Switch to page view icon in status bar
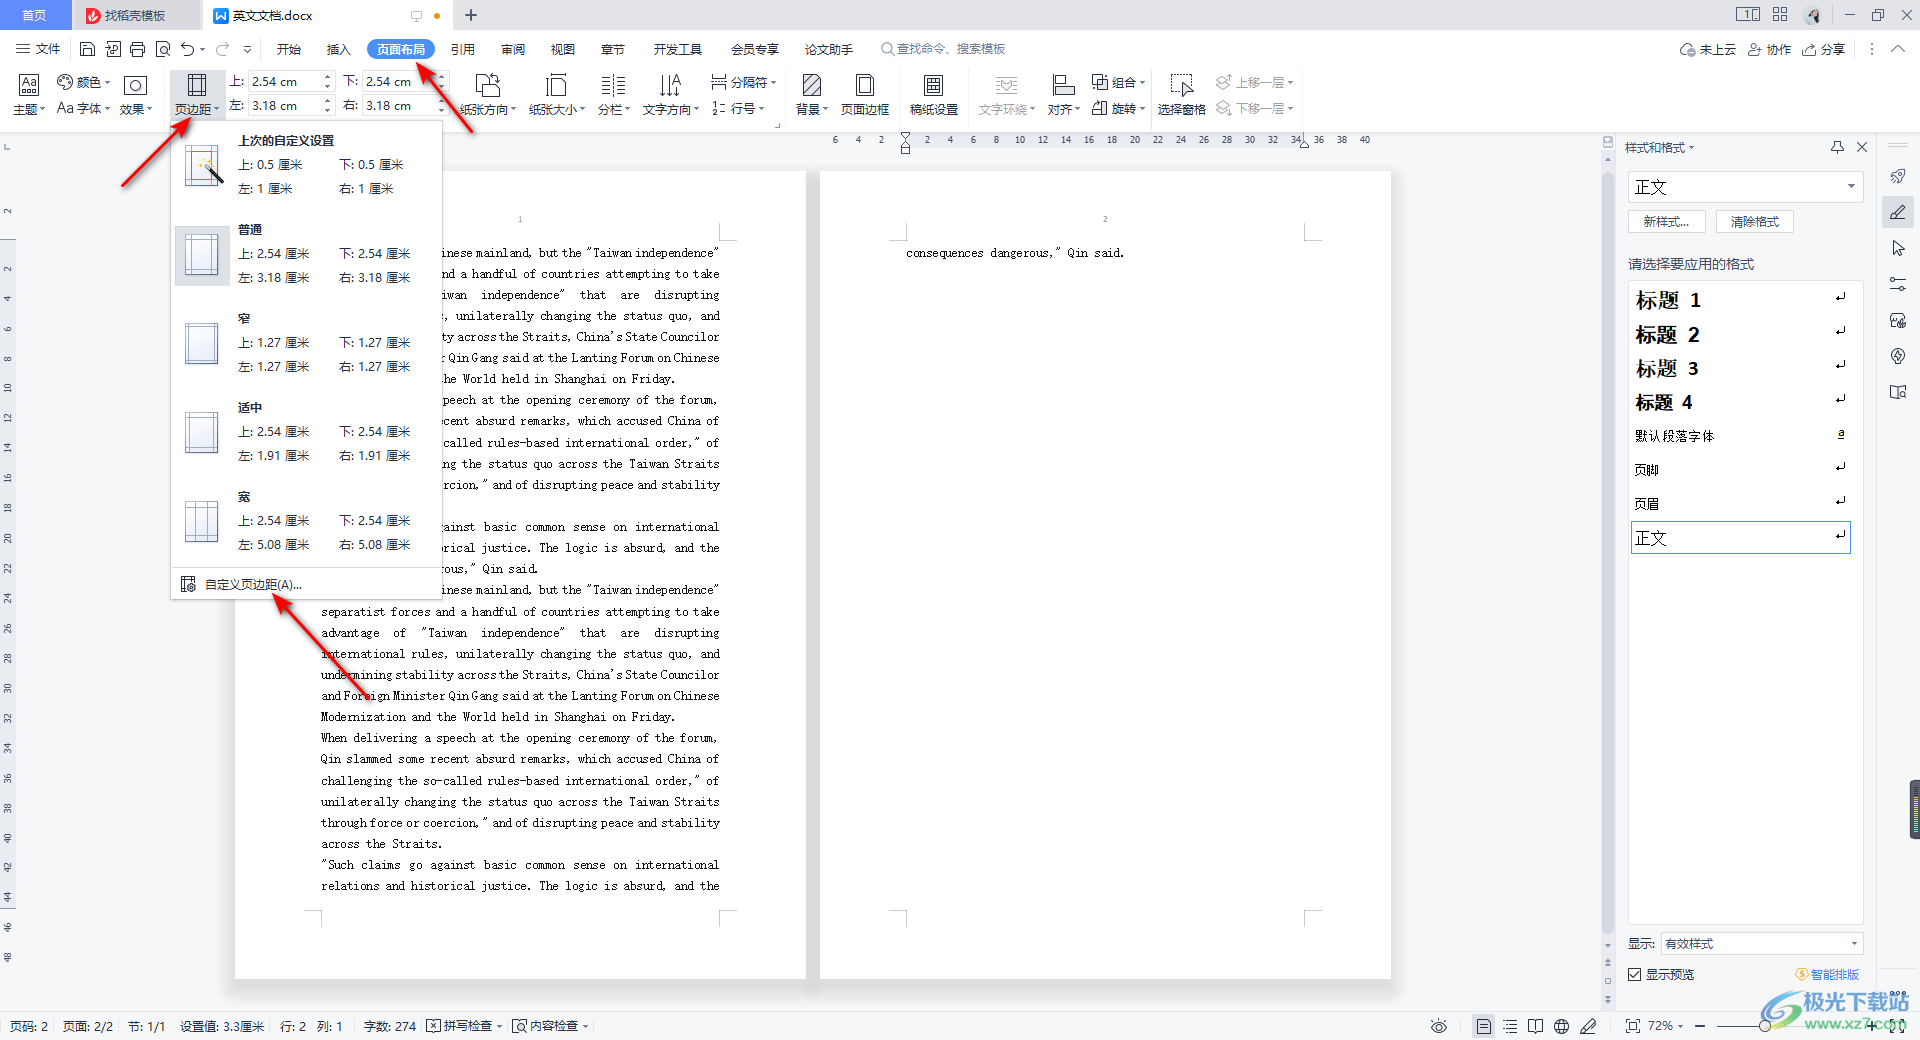The width and height of the screenshot is (1920, 1040). (1483, 1026)
